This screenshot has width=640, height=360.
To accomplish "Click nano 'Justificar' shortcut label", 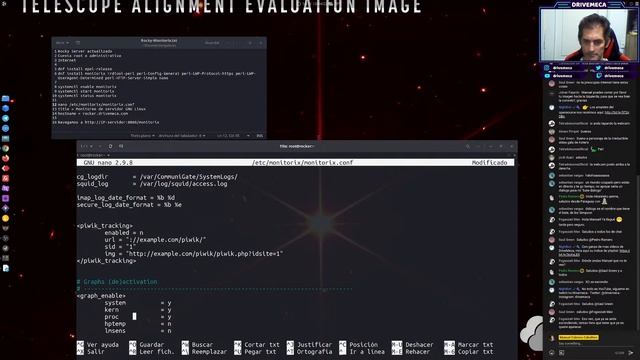I will 314,344.
